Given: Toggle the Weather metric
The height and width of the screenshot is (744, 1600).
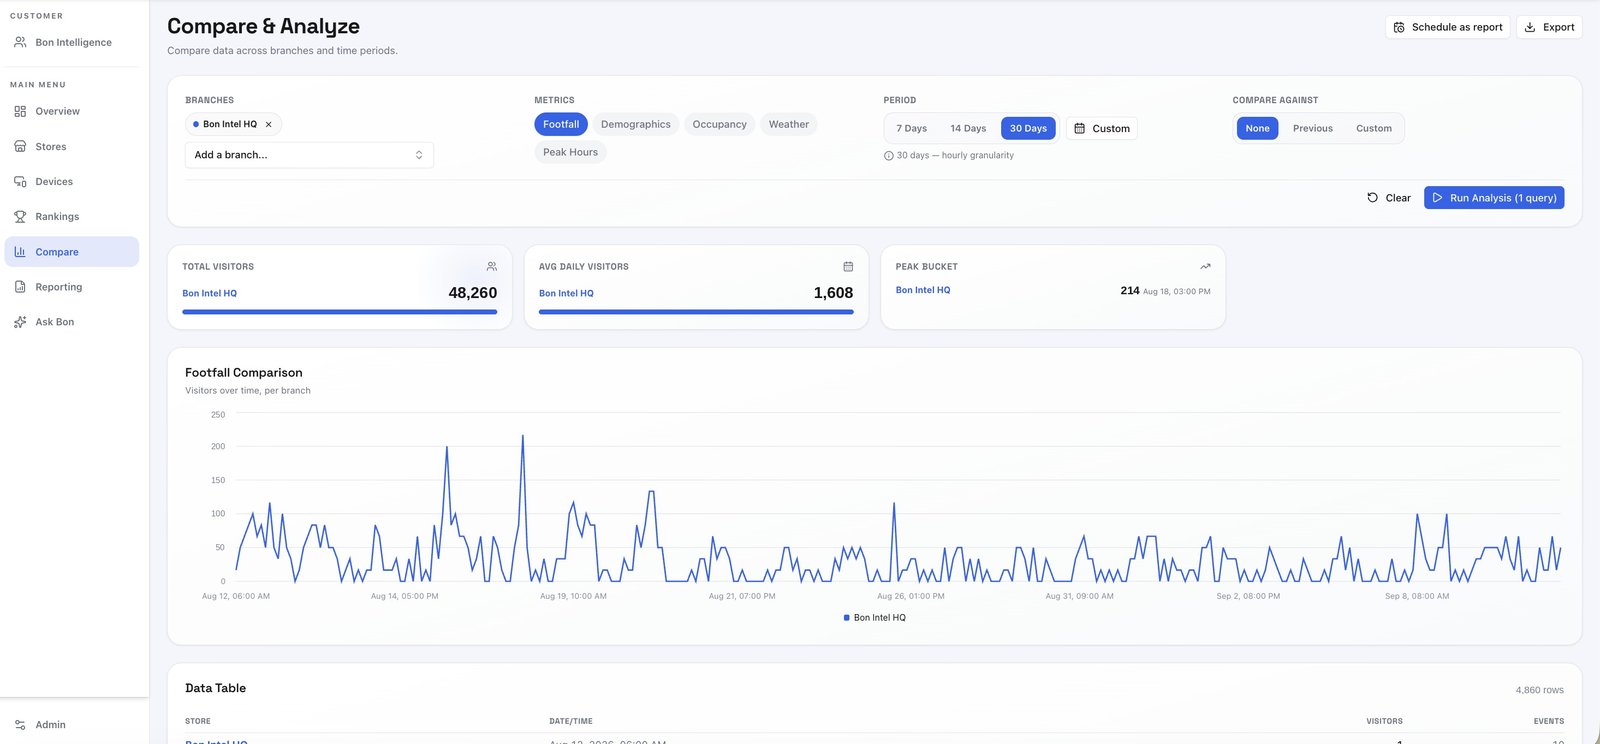Looking at the screenshot, I should pyautogui.click(x=789, y=124).
